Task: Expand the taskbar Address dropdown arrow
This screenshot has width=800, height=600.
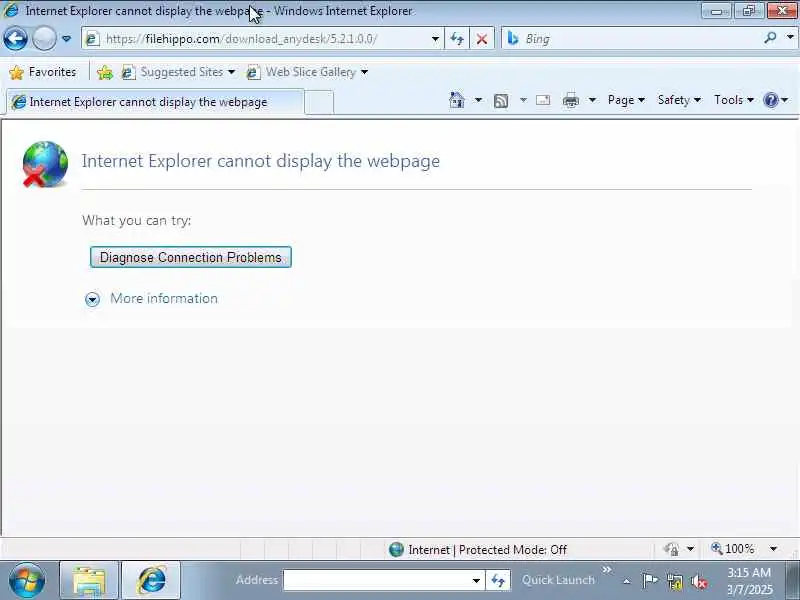Action: pos(476,580)
